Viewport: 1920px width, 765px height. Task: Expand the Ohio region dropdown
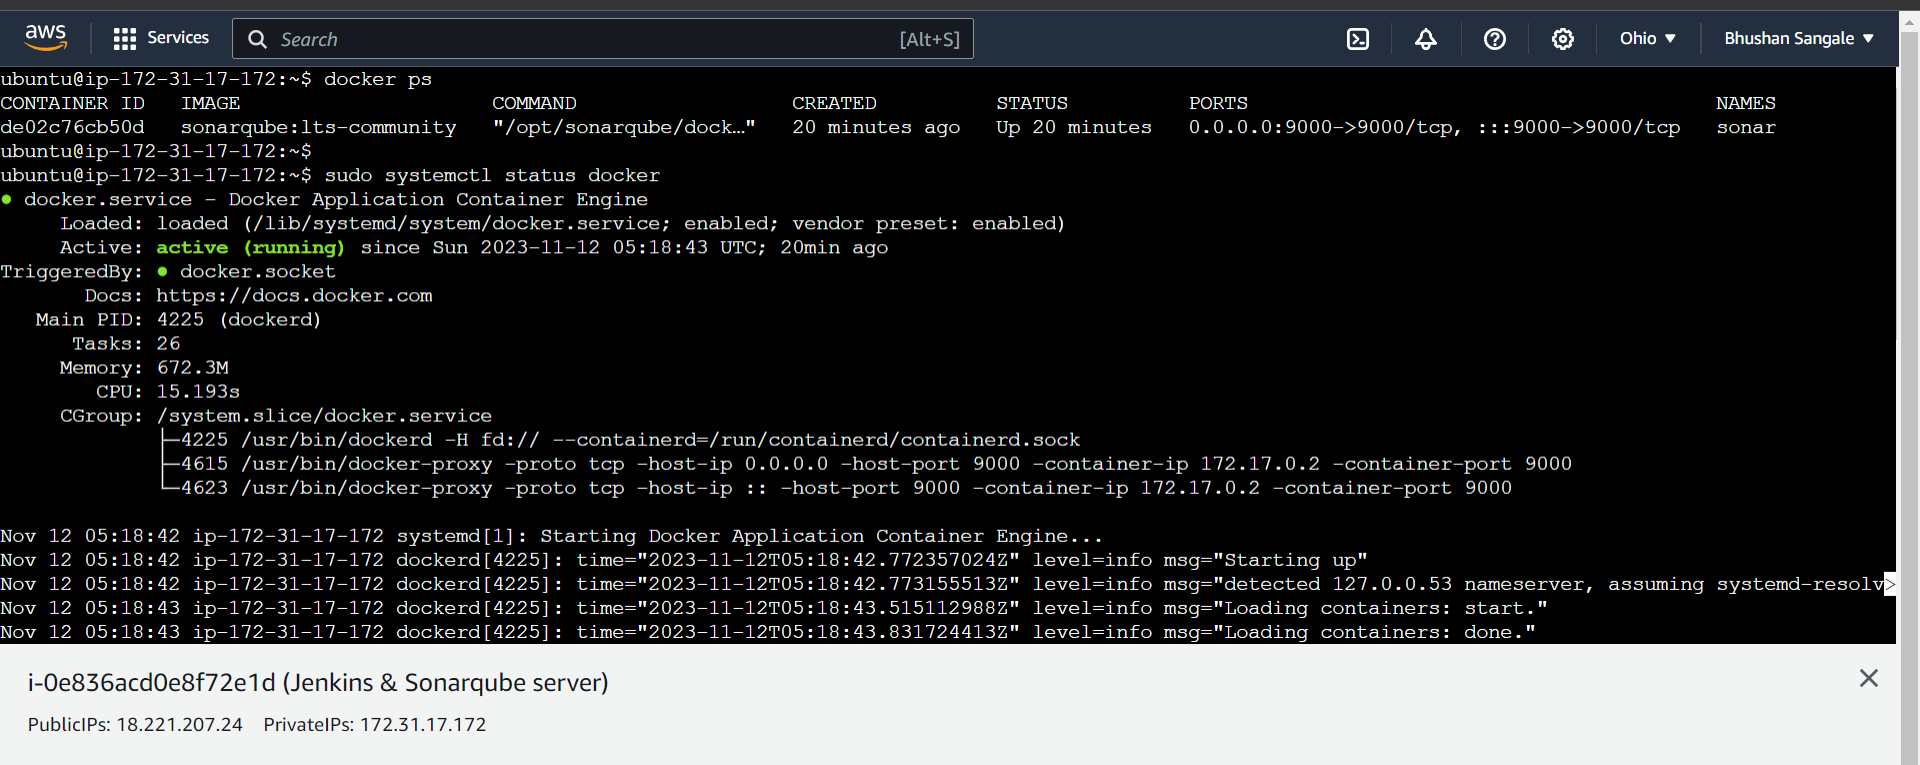click(1648, 38)
